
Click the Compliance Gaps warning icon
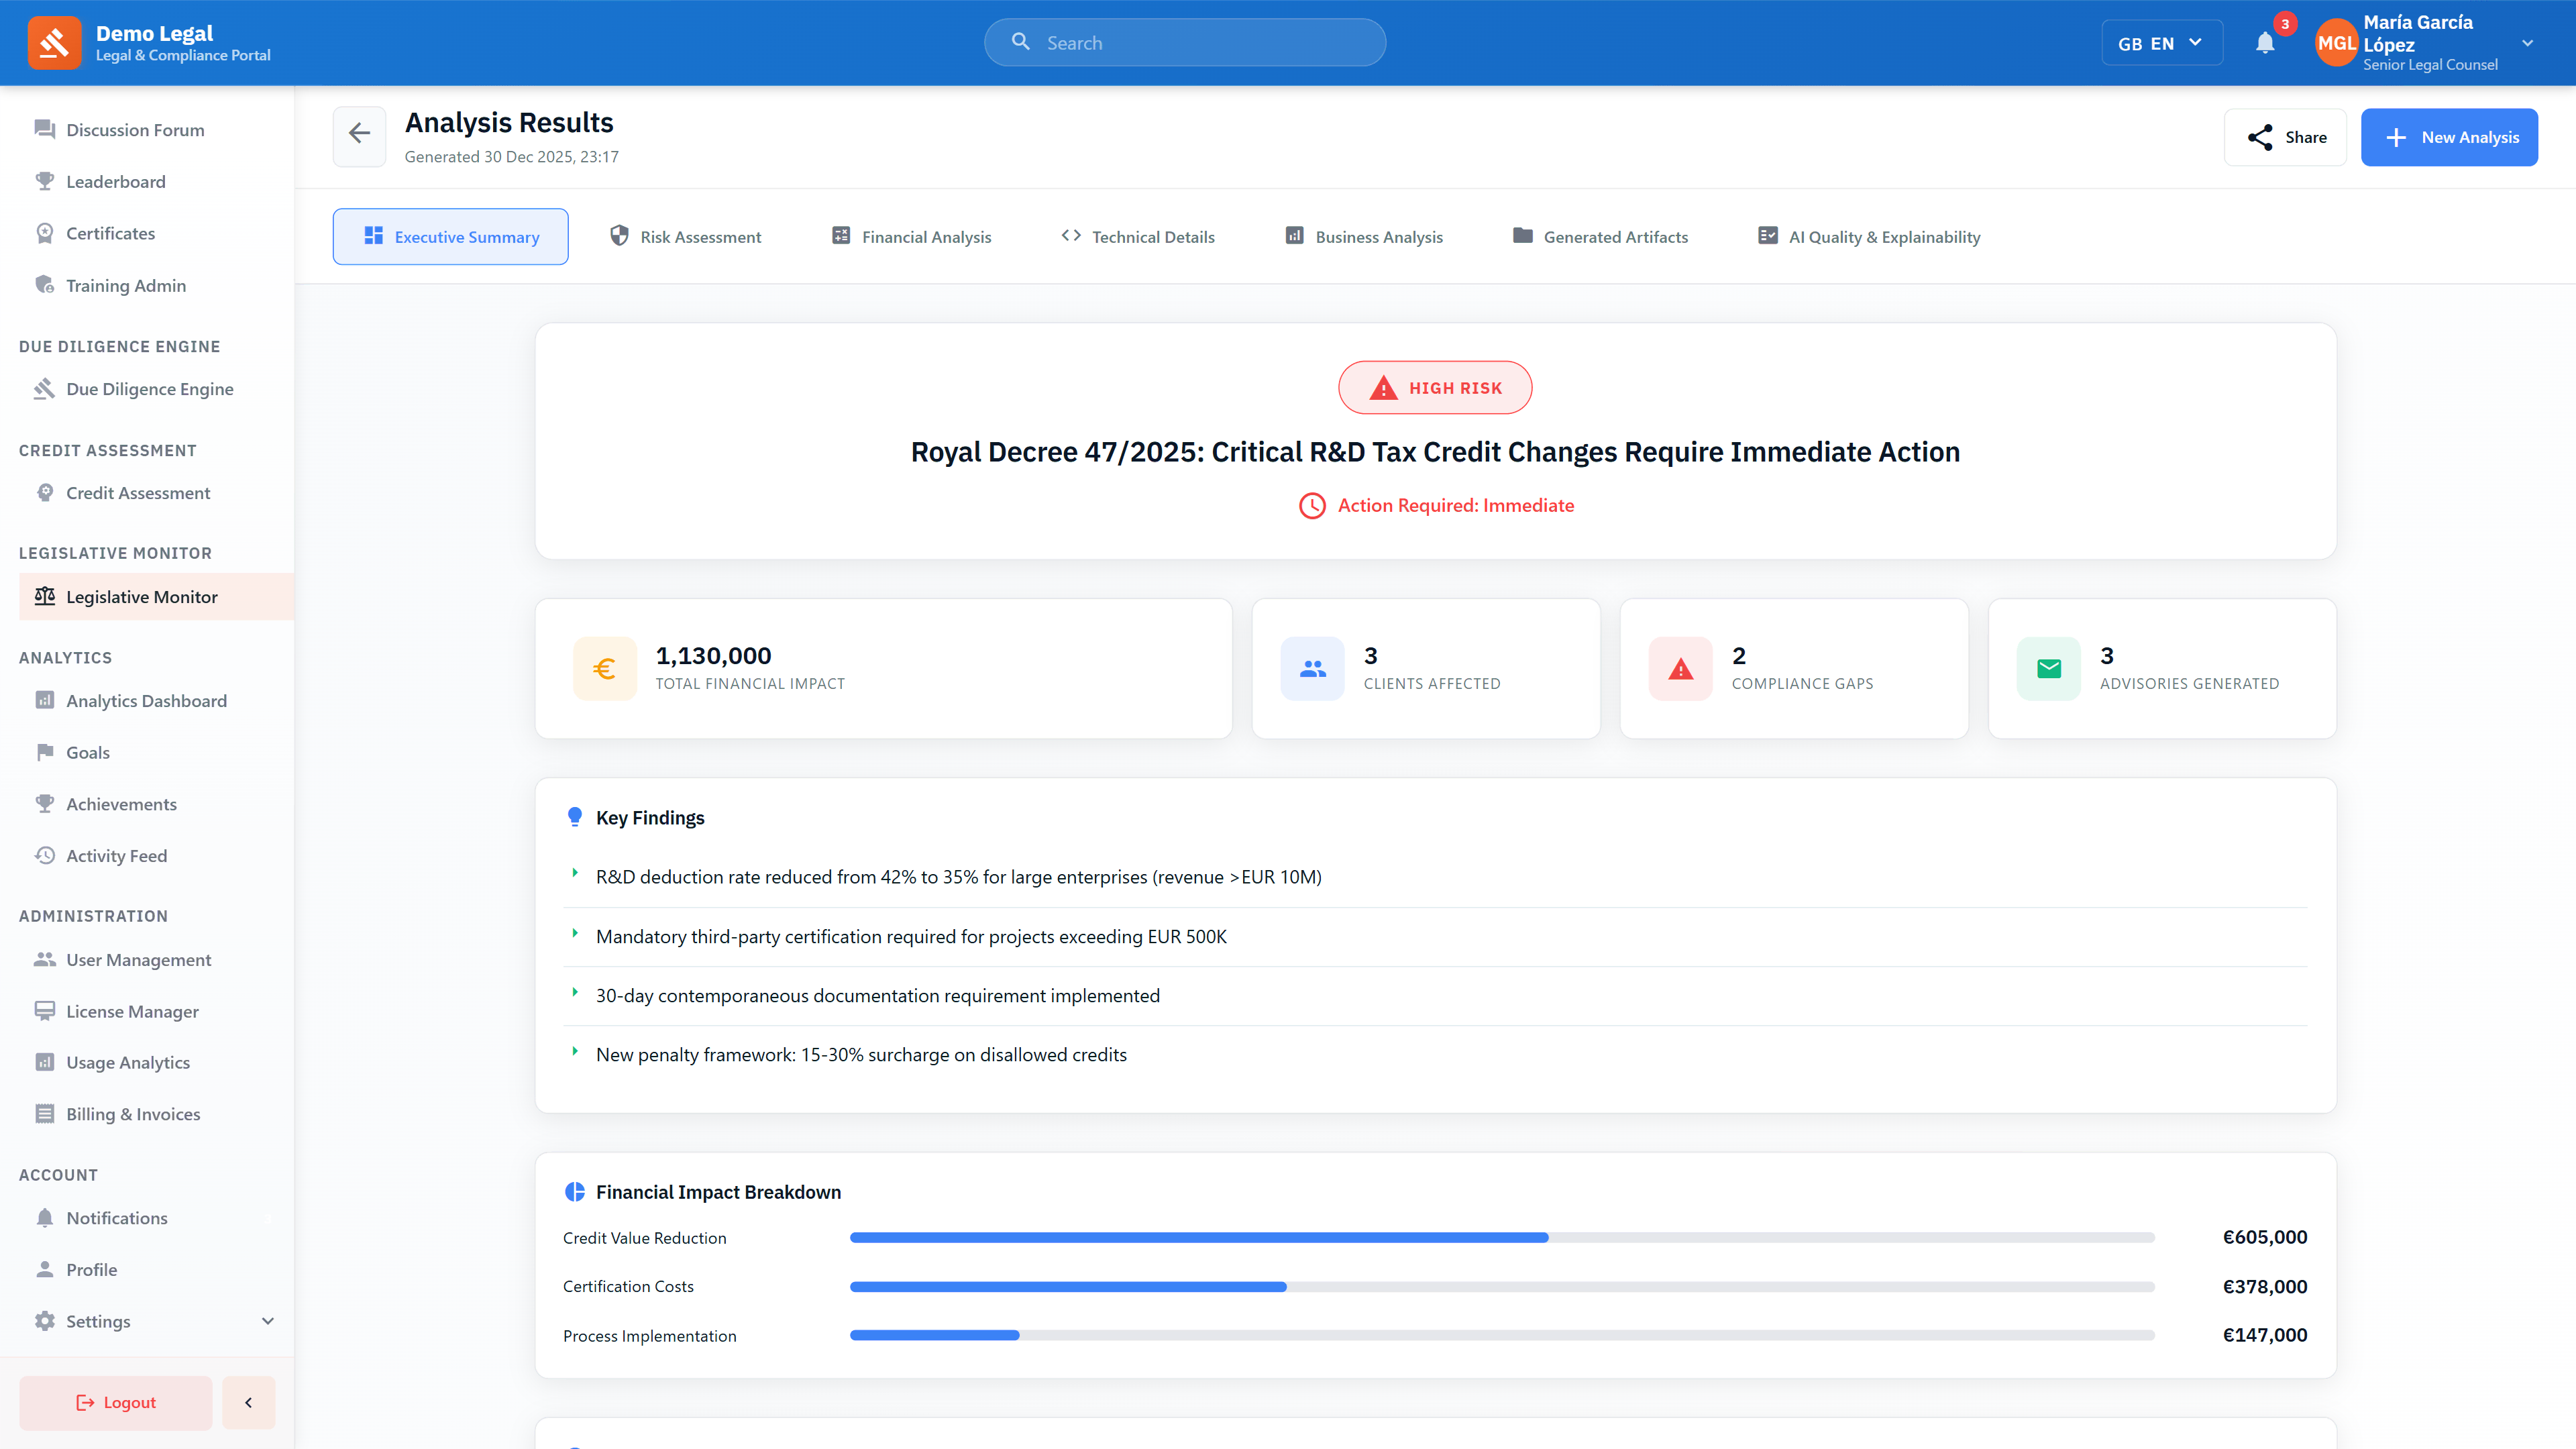click(1680, 669)
